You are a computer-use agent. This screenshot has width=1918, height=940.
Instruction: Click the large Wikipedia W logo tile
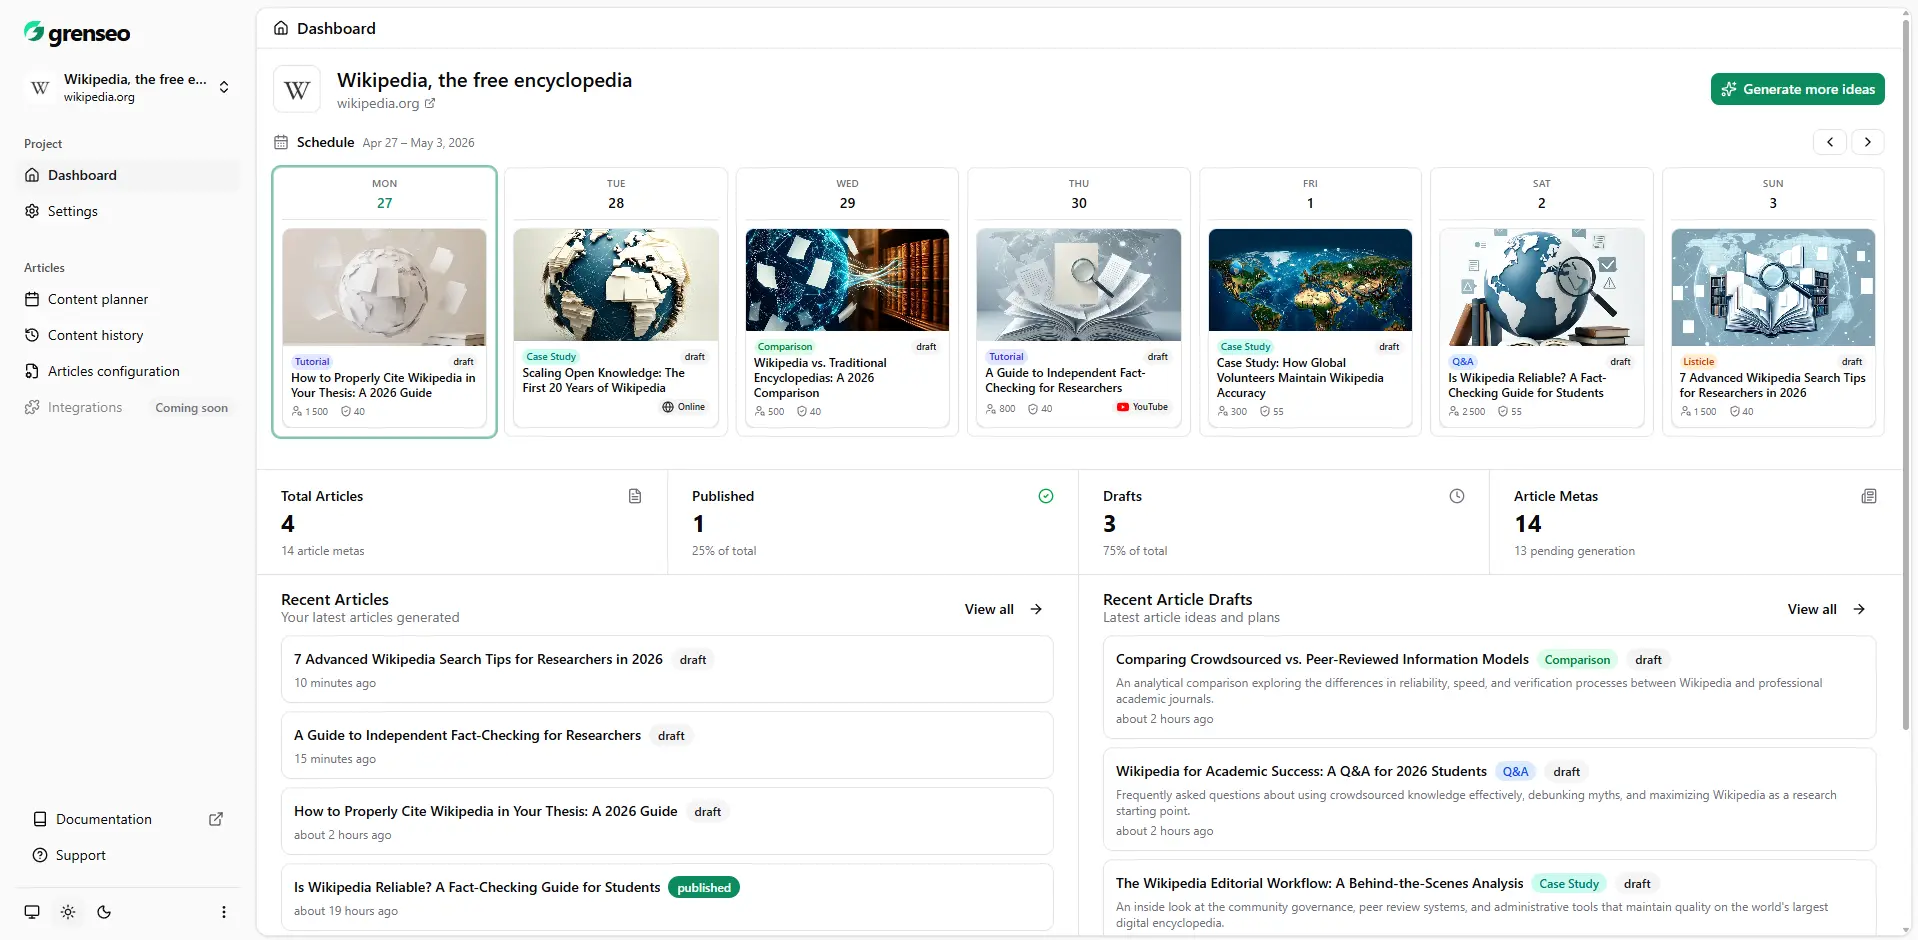tap(297, 90)
